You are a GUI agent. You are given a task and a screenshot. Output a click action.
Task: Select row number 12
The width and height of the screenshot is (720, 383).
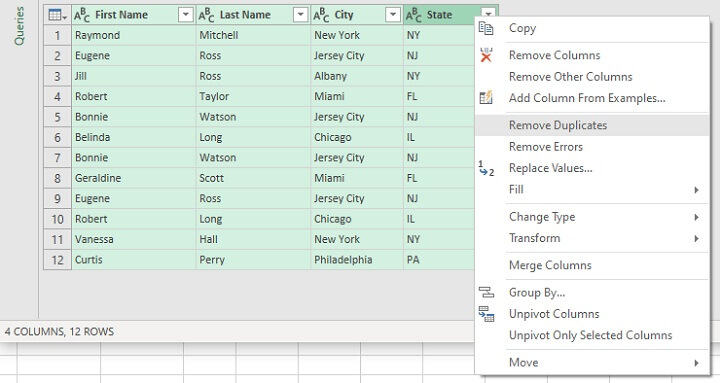tap(57, 260)
